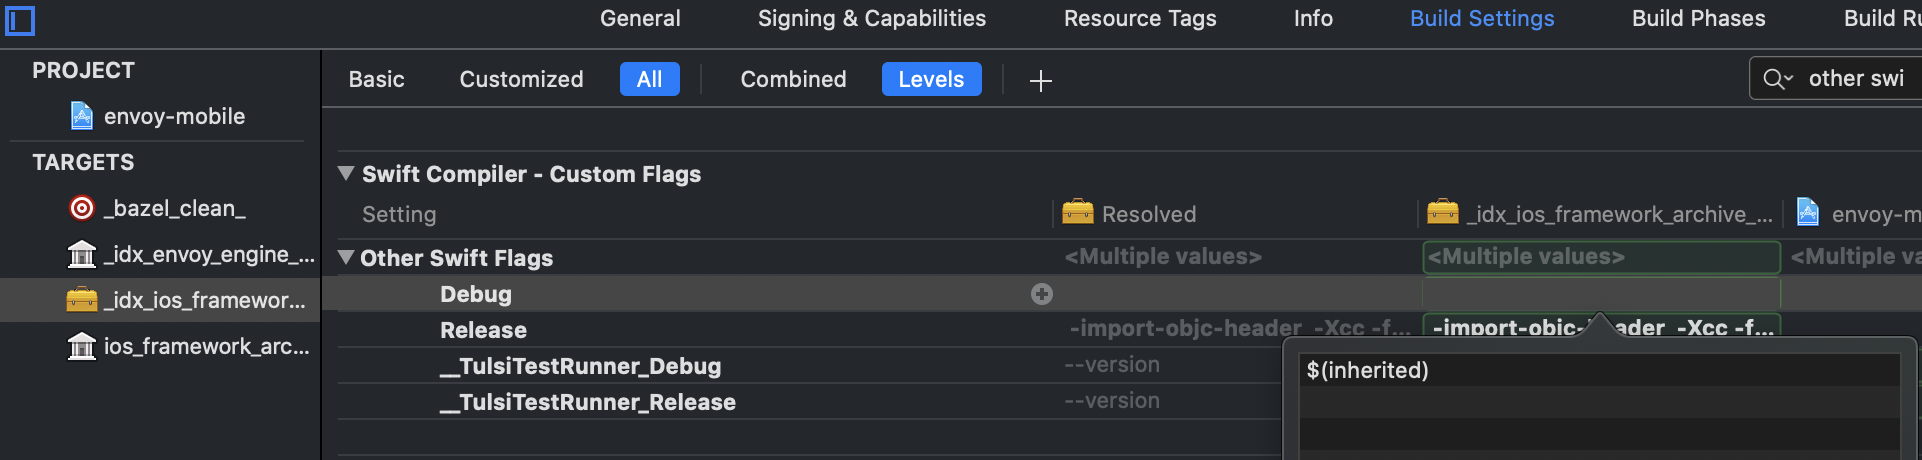This screenshot has width=1922, height=460.
Task: Select the _bazel_clean_ target icon
Action: click(x=82, y=208)
